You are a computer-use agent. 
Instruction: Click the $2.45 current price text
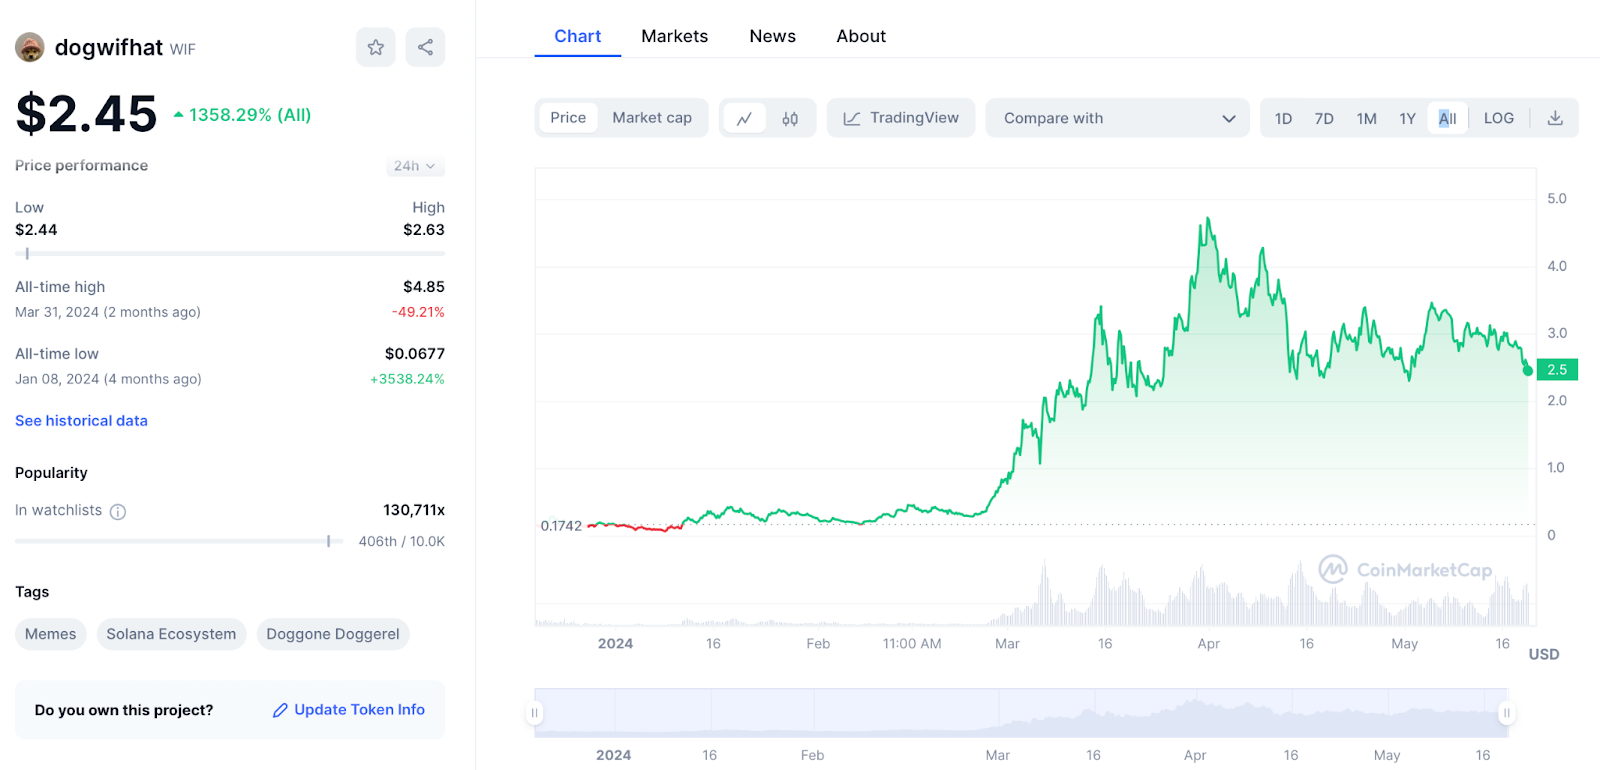click(86, 114)
